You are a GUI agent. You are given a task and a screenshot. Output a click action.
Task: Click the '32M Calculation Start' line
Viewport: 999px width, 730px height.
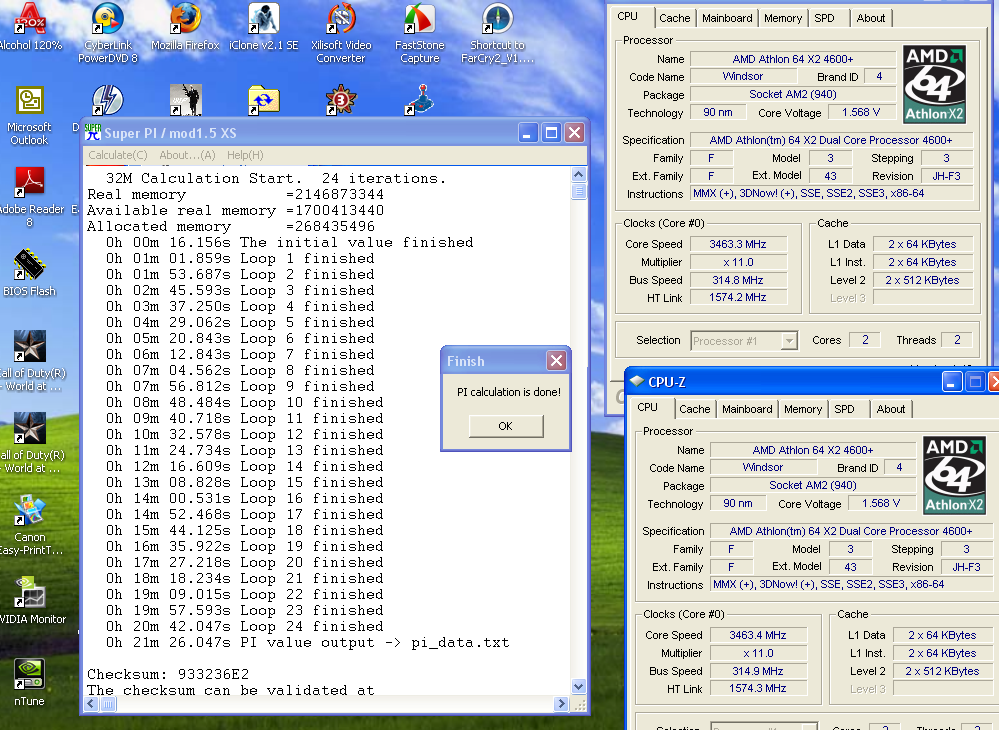click(x=276, y=178)
